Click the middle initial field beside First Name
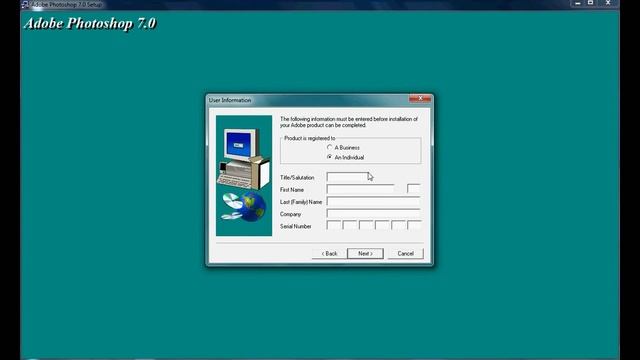The width and height of the screenshot is (640, 360). click(413, 189)
